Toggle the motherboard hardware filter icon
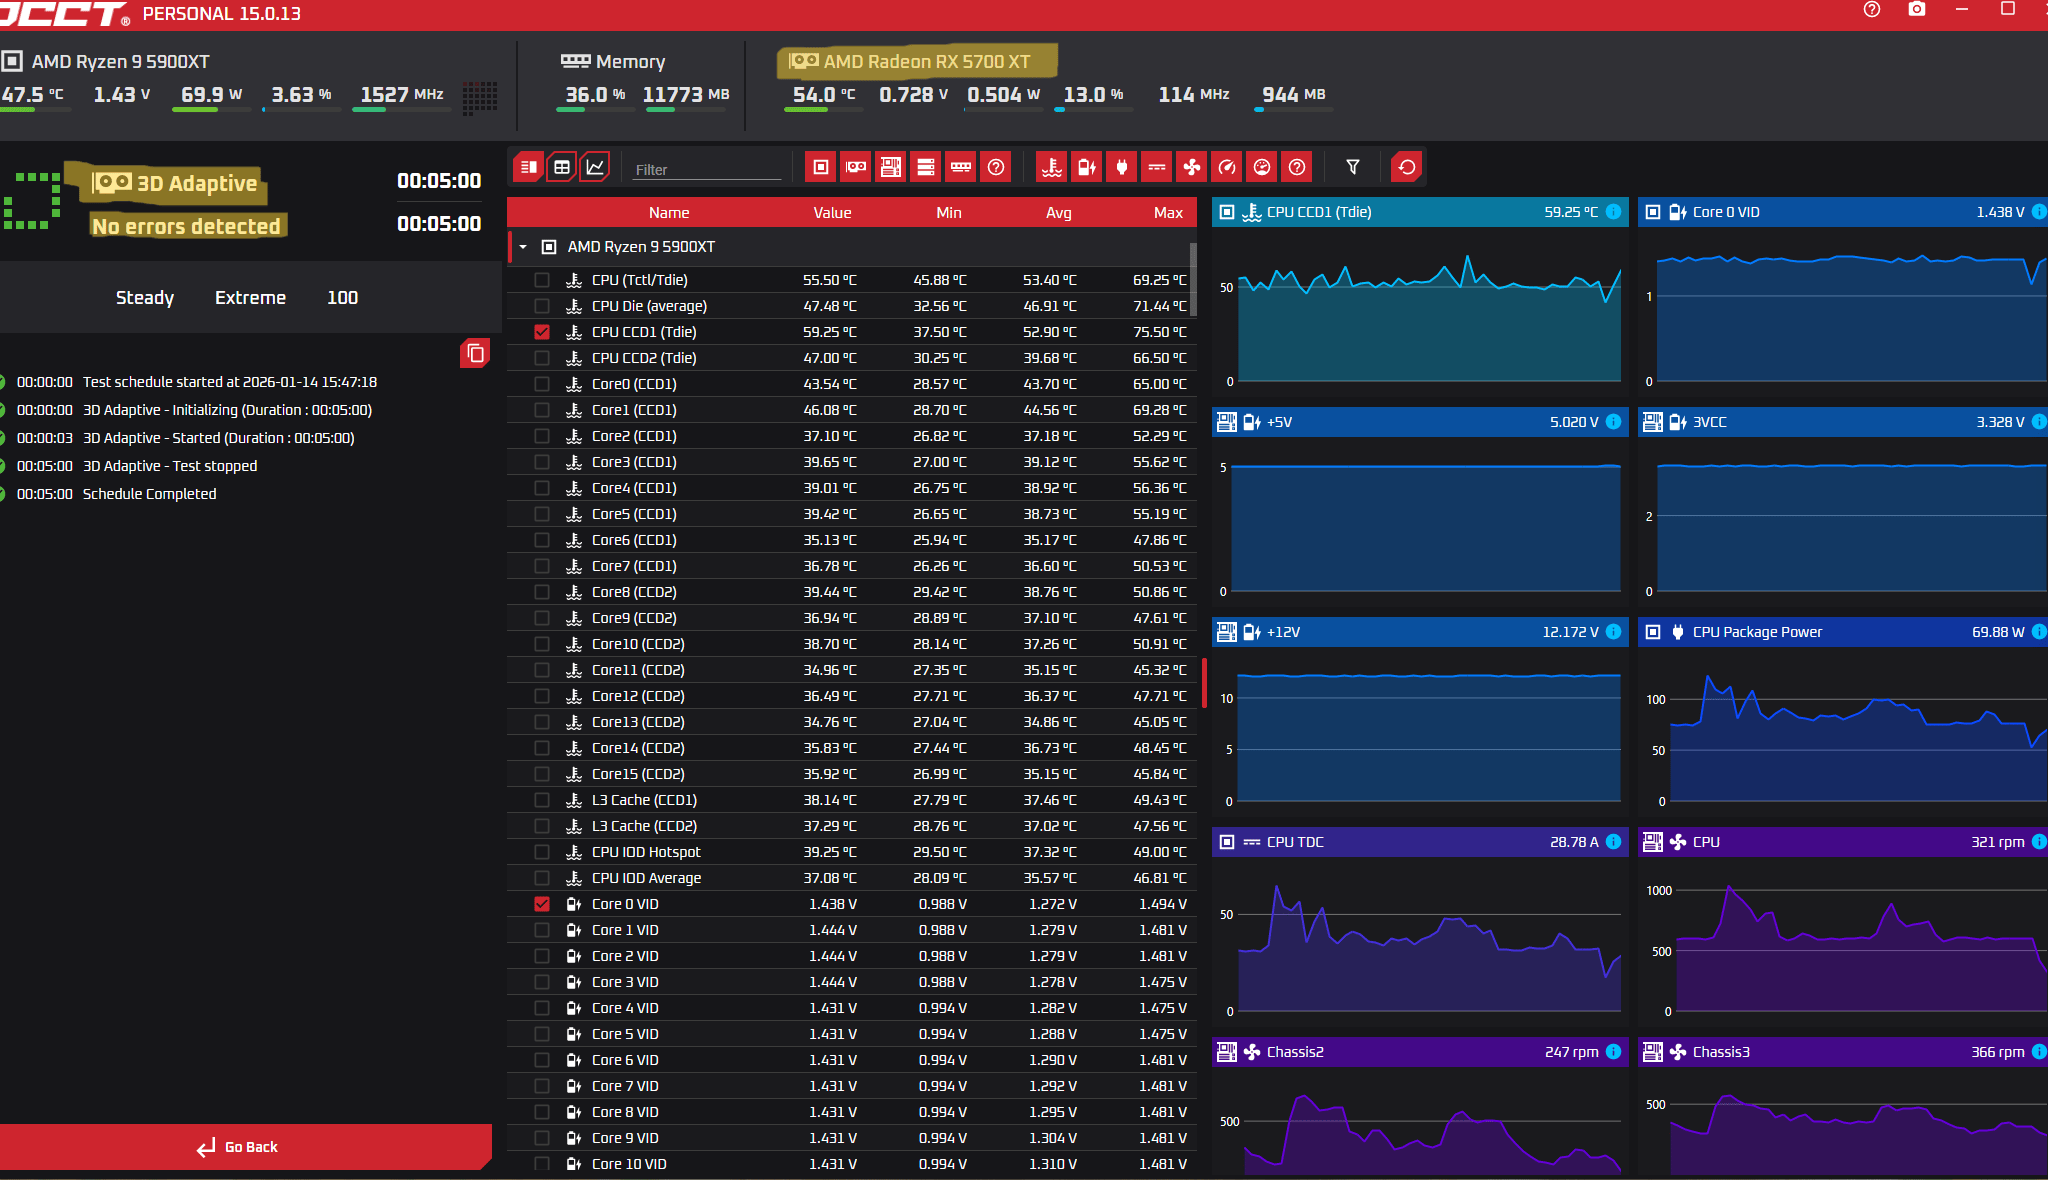2048x1180 pixels. coord(891,167)
